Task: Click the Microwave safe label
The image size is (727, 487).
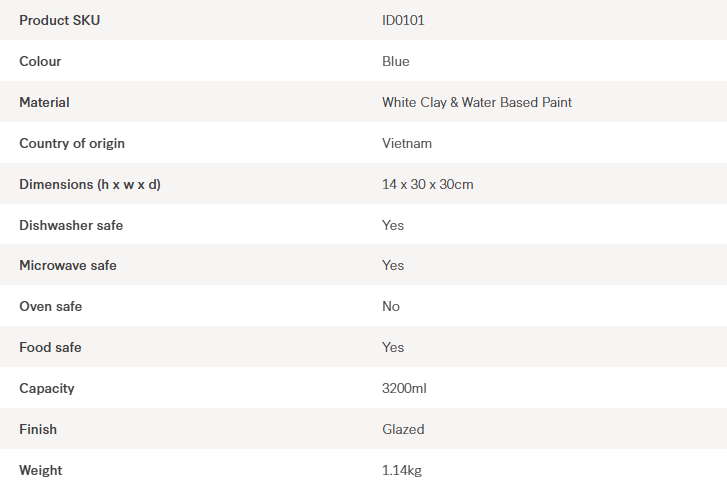Action: pos(68,265)
